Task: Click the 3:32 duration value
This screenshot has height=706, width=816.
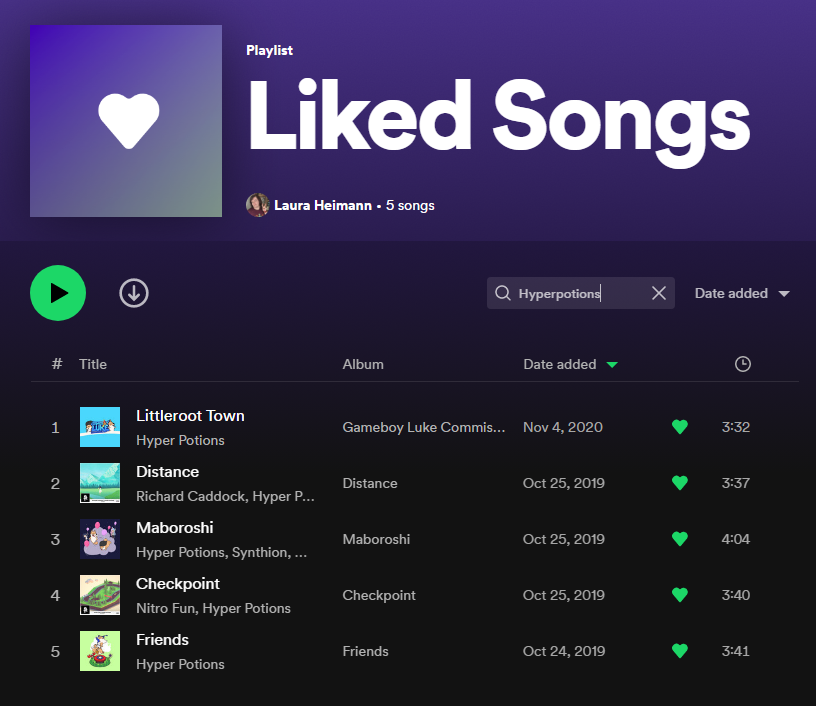Action: [735, 427]
